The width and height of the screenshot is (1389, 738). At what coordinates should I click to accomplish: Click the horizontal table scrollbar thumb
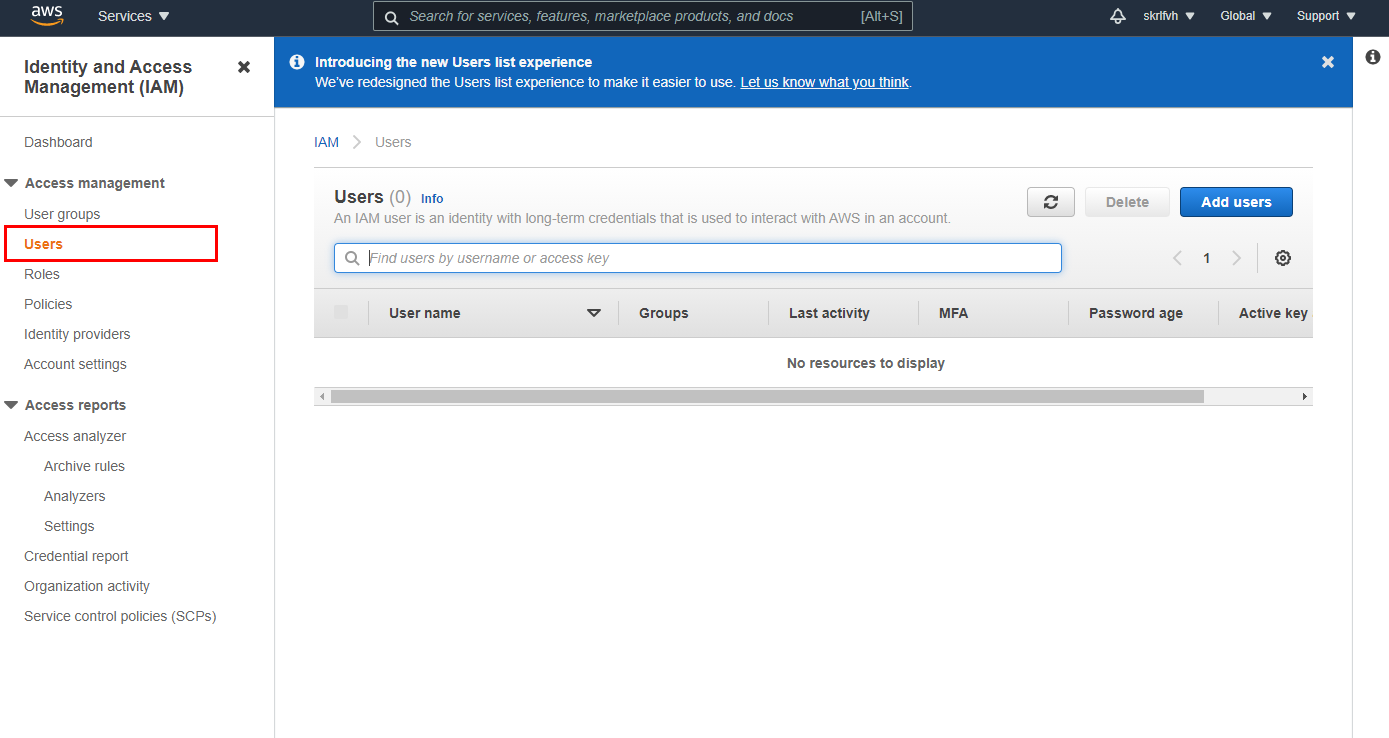(767, 397)
